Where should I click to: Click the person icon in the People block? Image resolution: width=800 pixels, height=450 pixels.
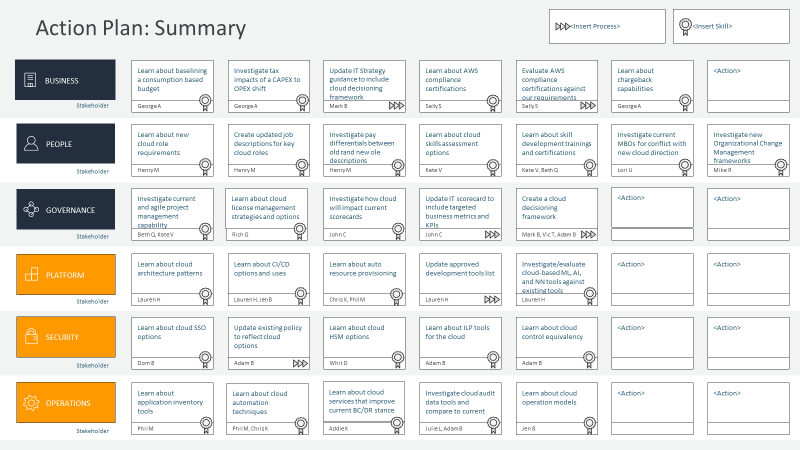pyautogui.click(x=30, y=143)
